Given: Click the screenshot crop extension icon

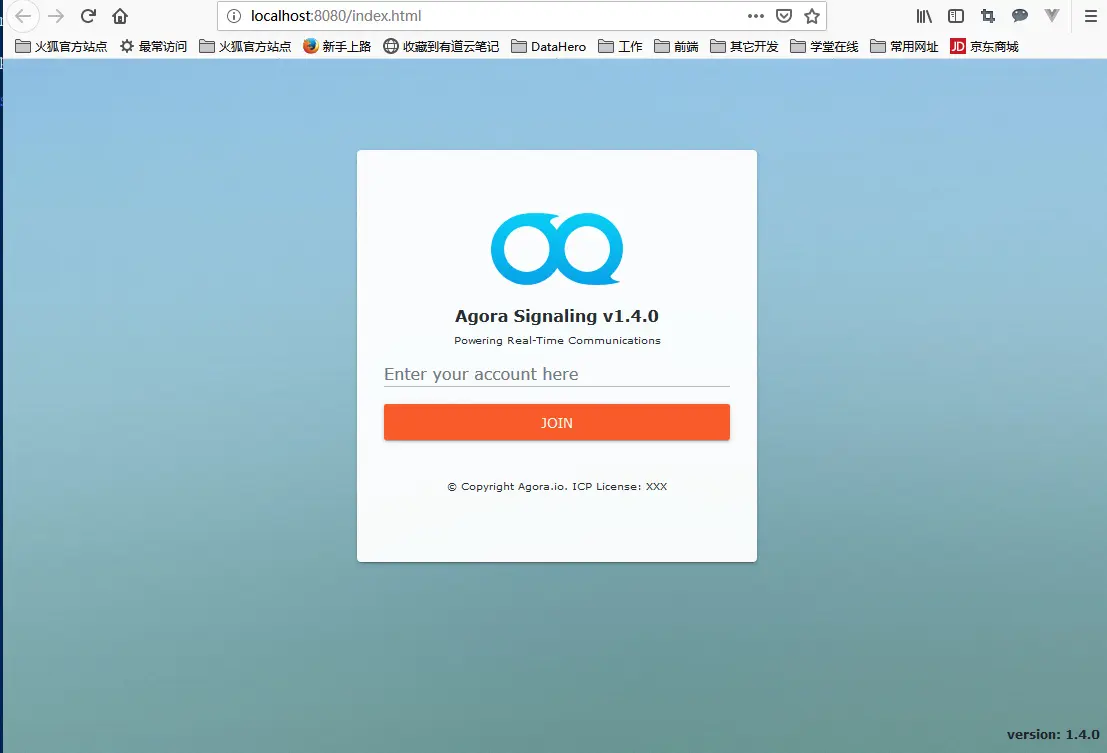Looking at the screenshot, I should [x=988, y=16].
